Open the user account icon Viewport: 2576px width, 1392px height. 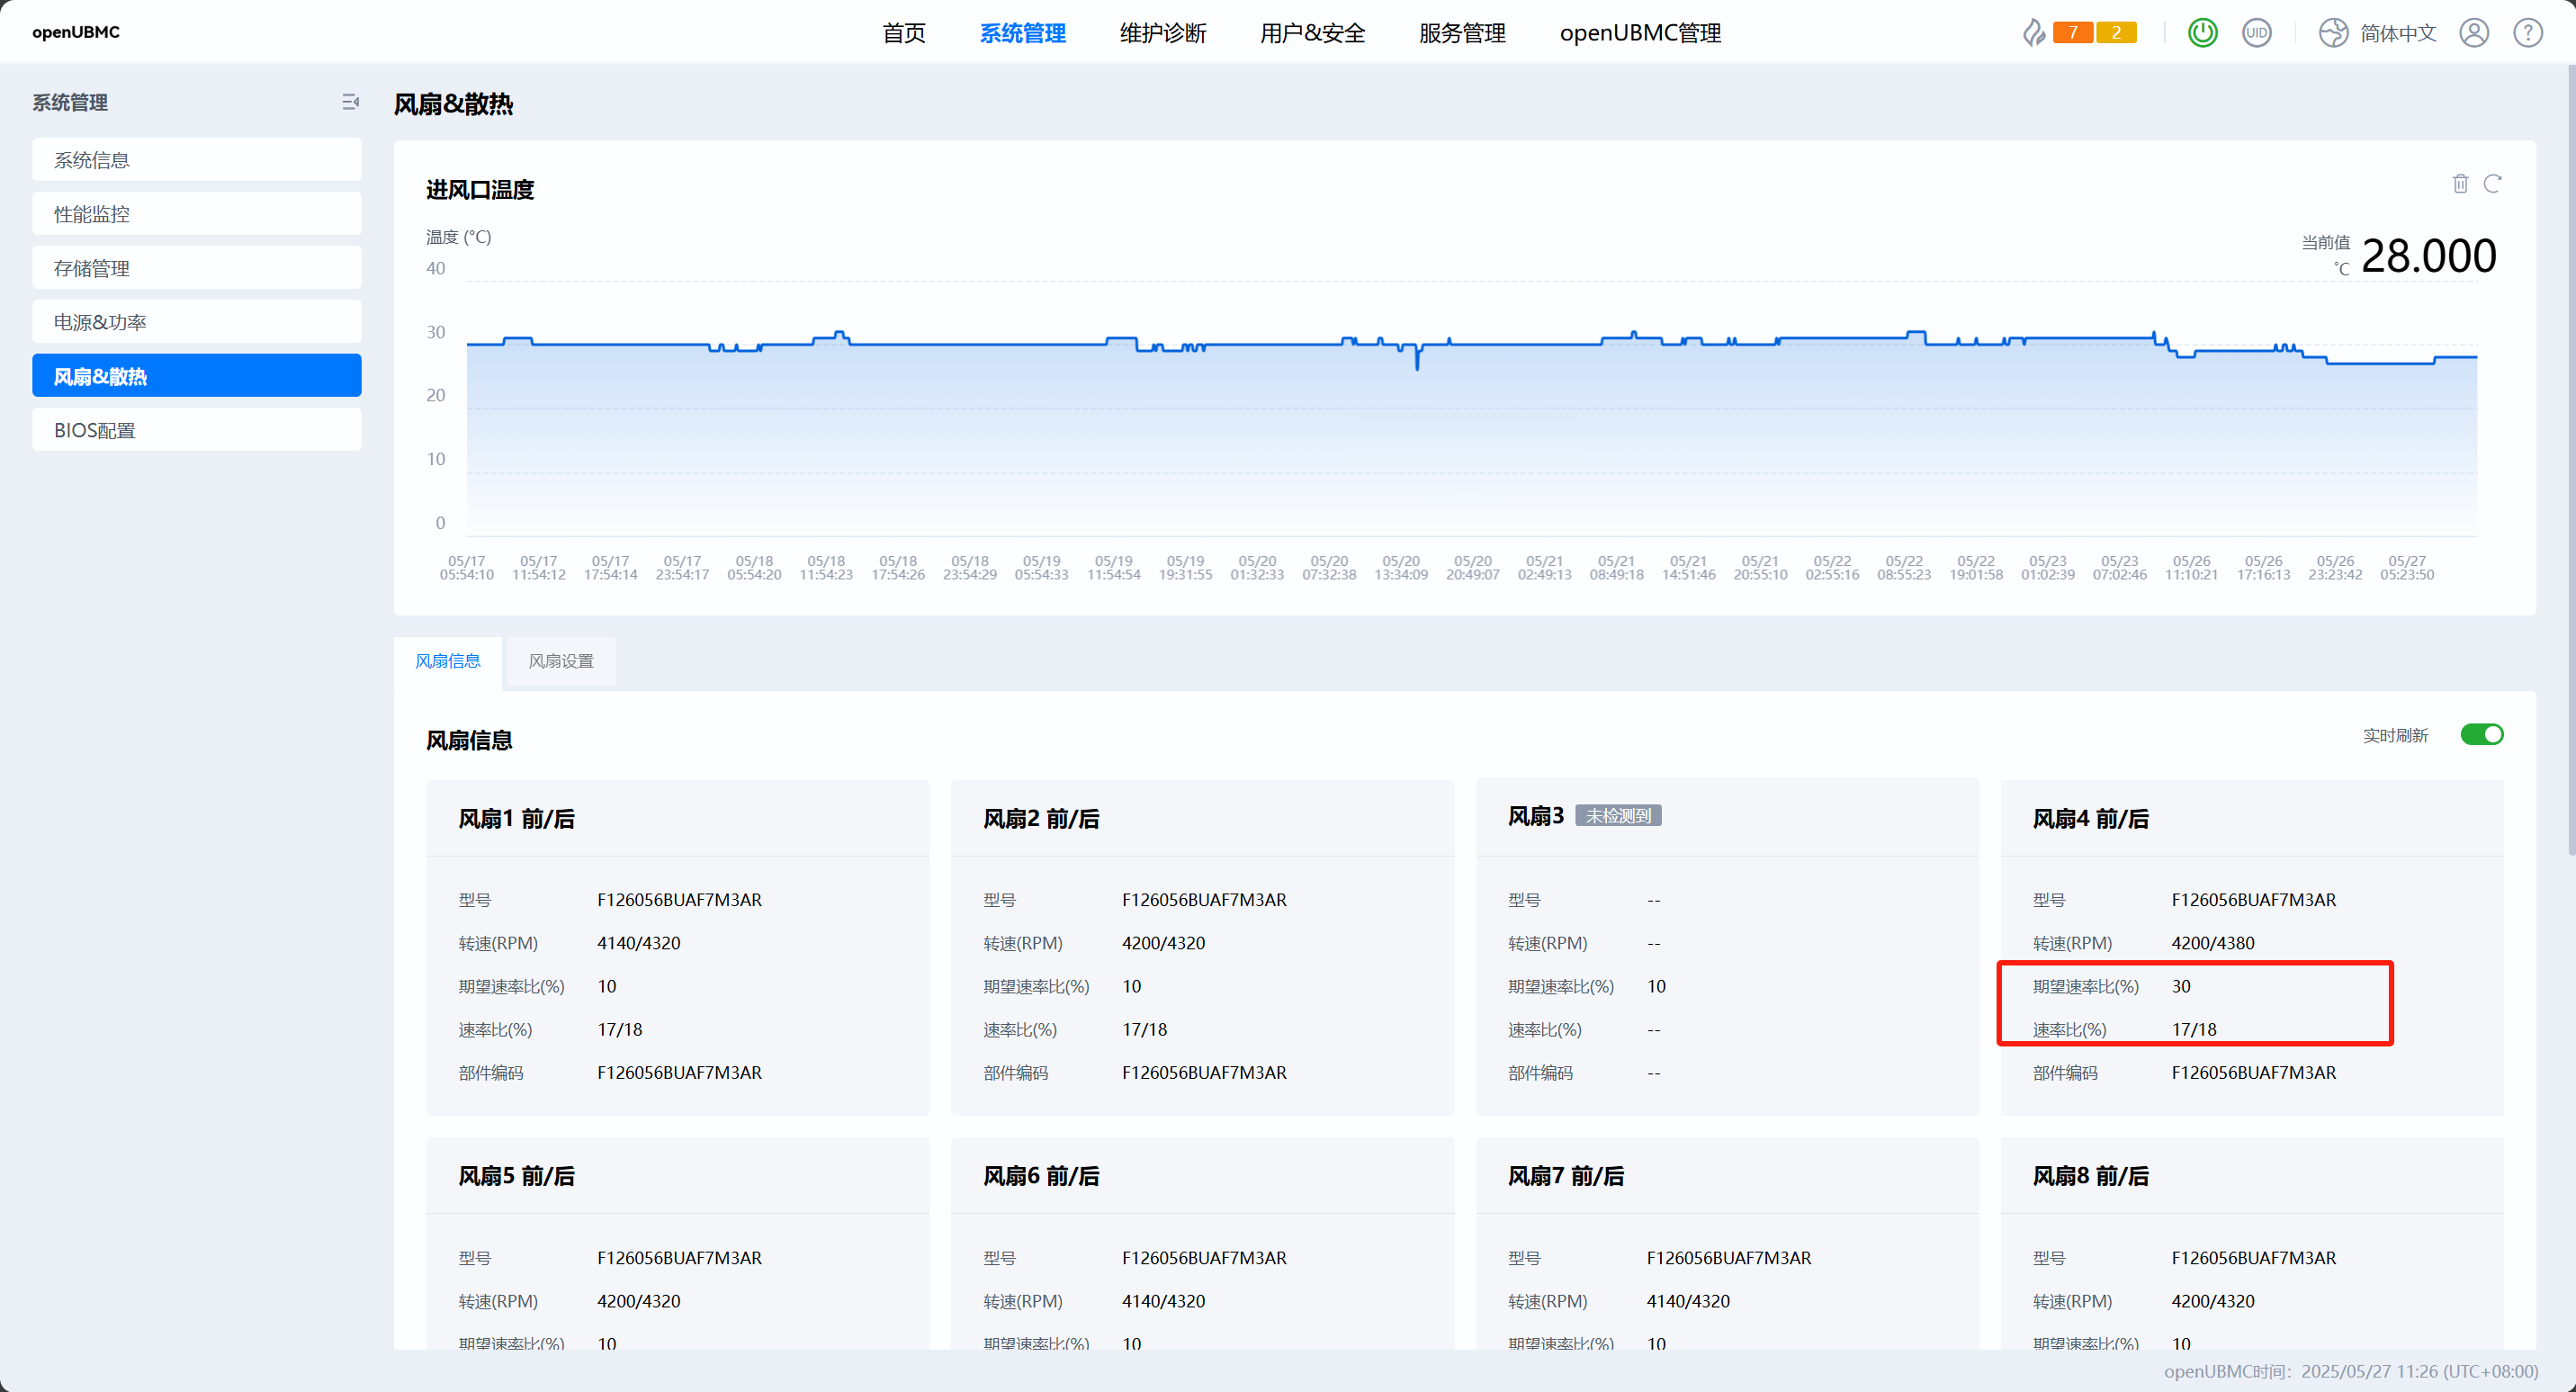2473,33
